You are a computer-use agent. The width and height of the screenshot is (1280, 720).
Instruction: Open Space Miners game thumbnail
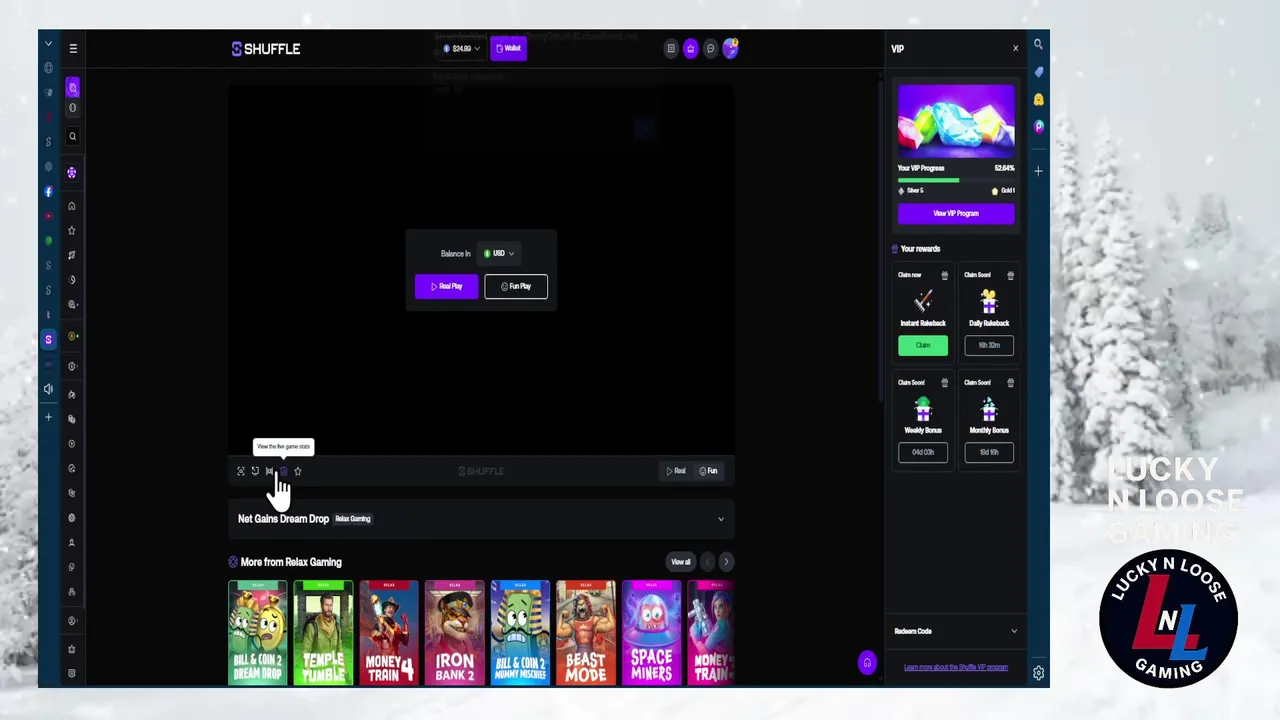(x=652, y=633)
